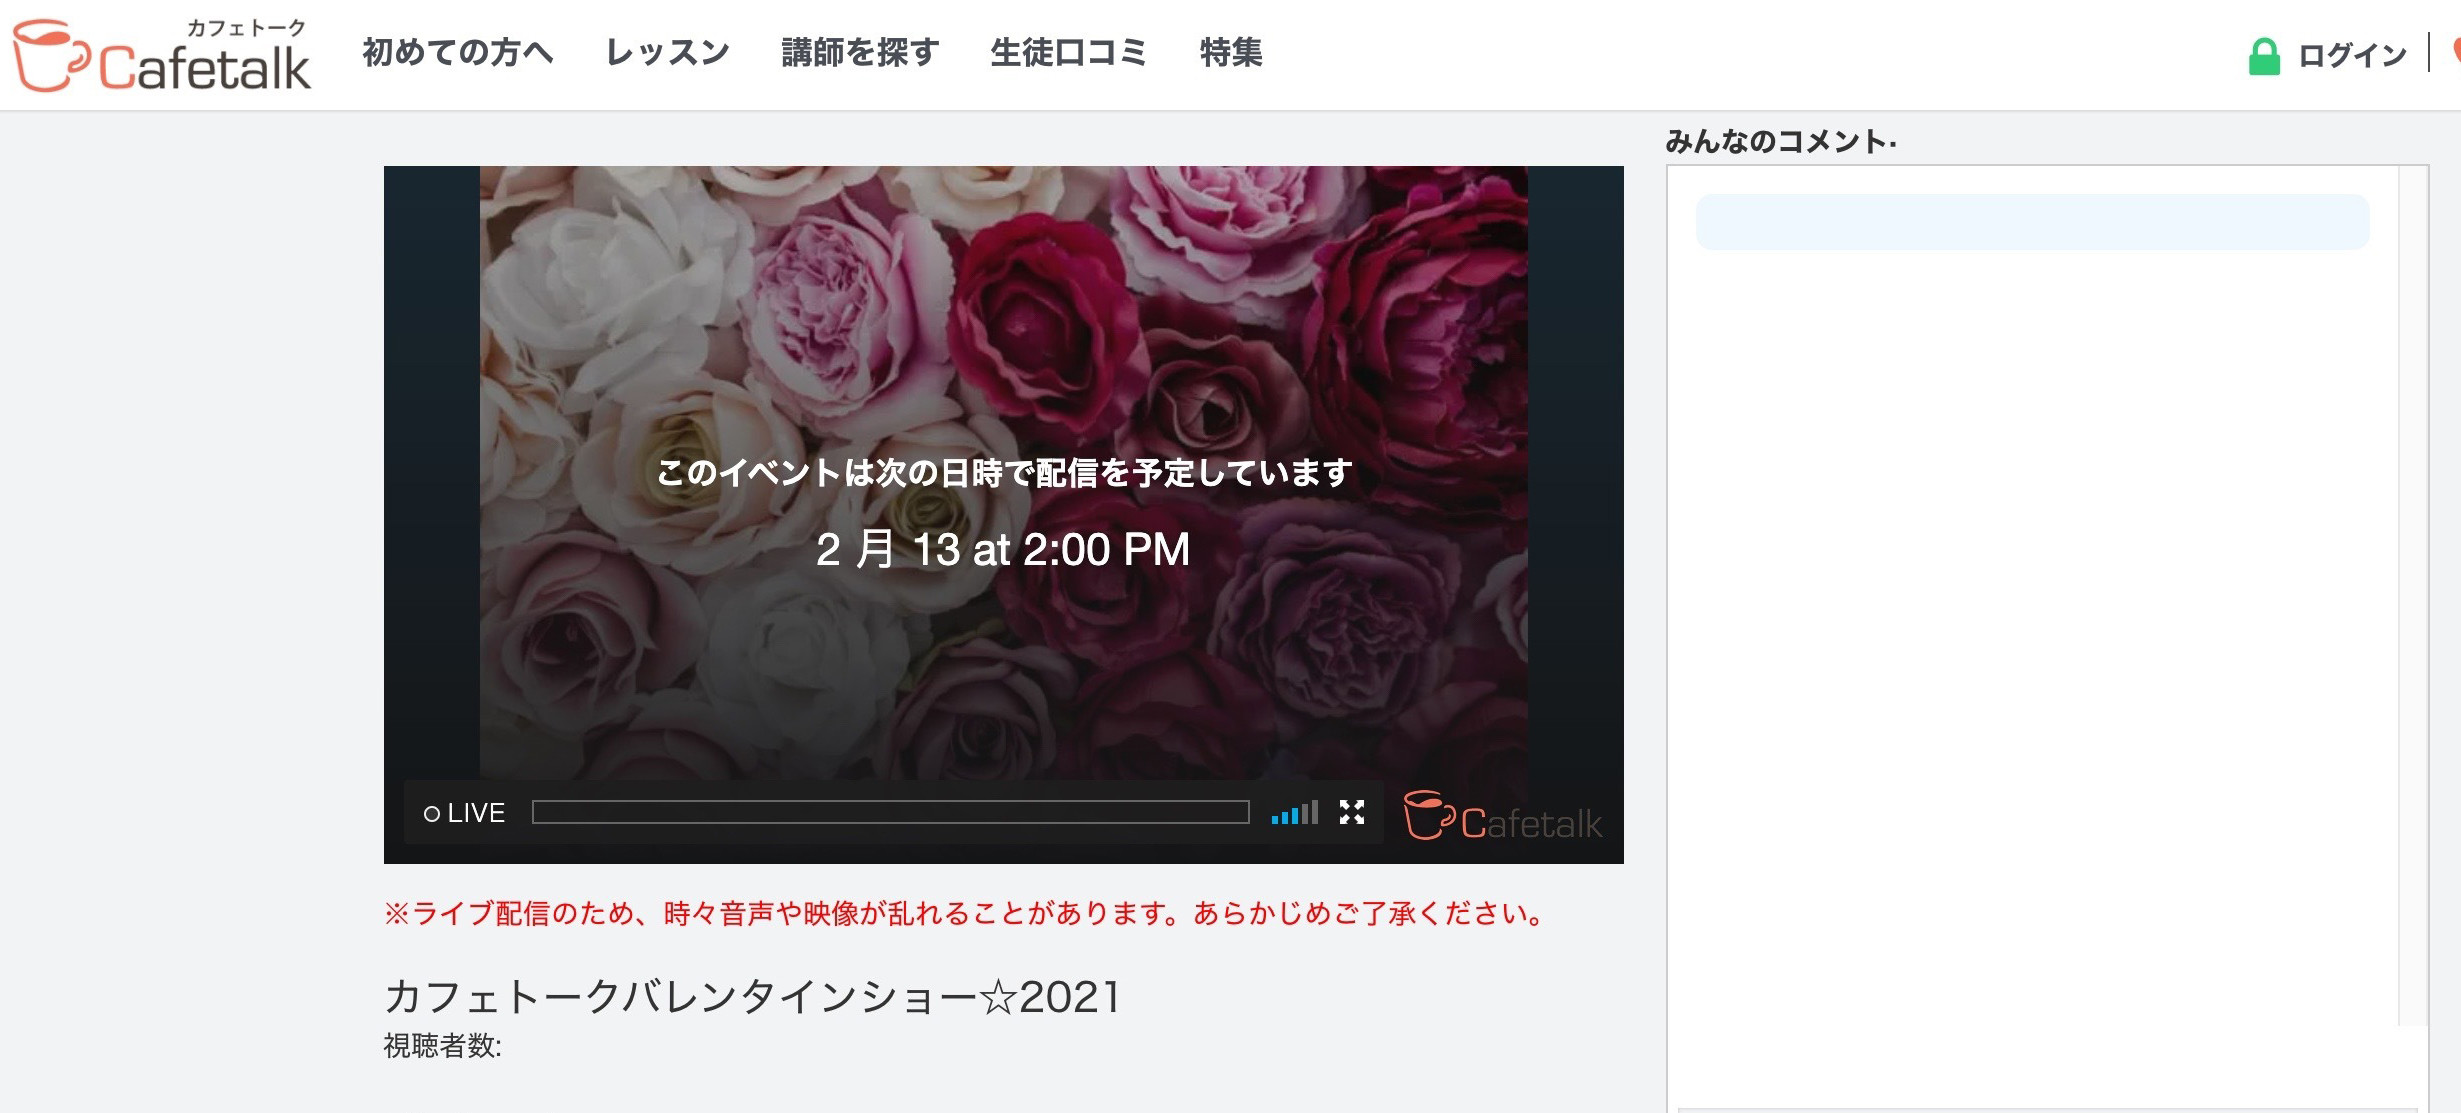Click the green lock login icon
2461x1113 pixels.
click(2264, 56)
